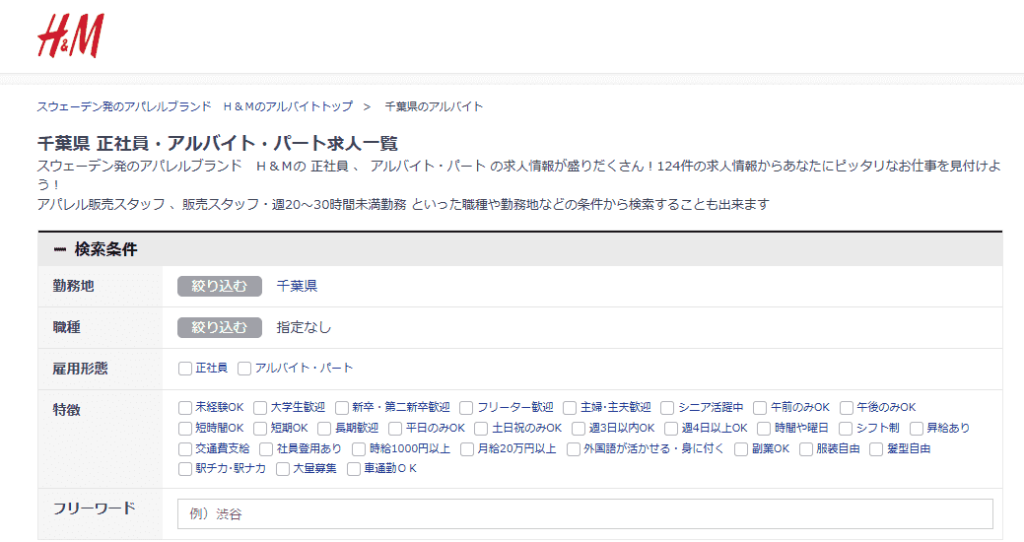Select 社員登用あり checkbox
Image resolution: width=1024 pixels, height=542 pixels.
(x=266, y=449)
